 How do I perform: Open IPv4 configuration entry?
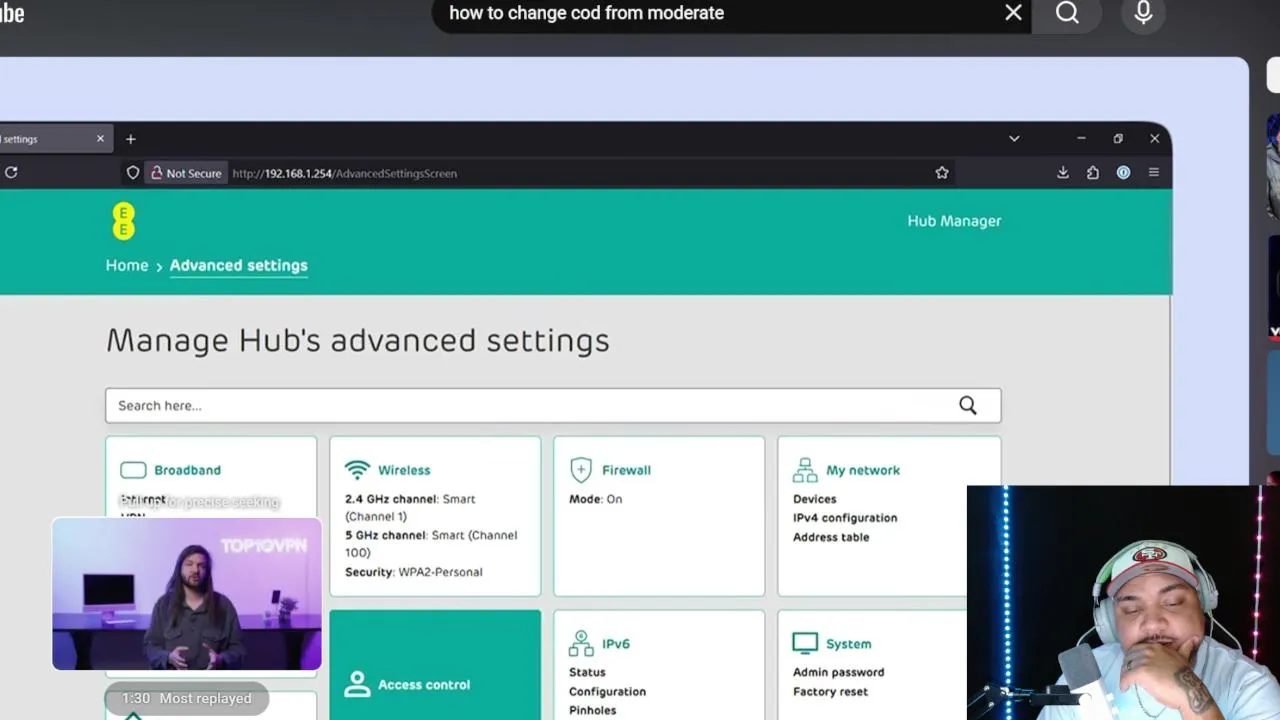[845, 518]
